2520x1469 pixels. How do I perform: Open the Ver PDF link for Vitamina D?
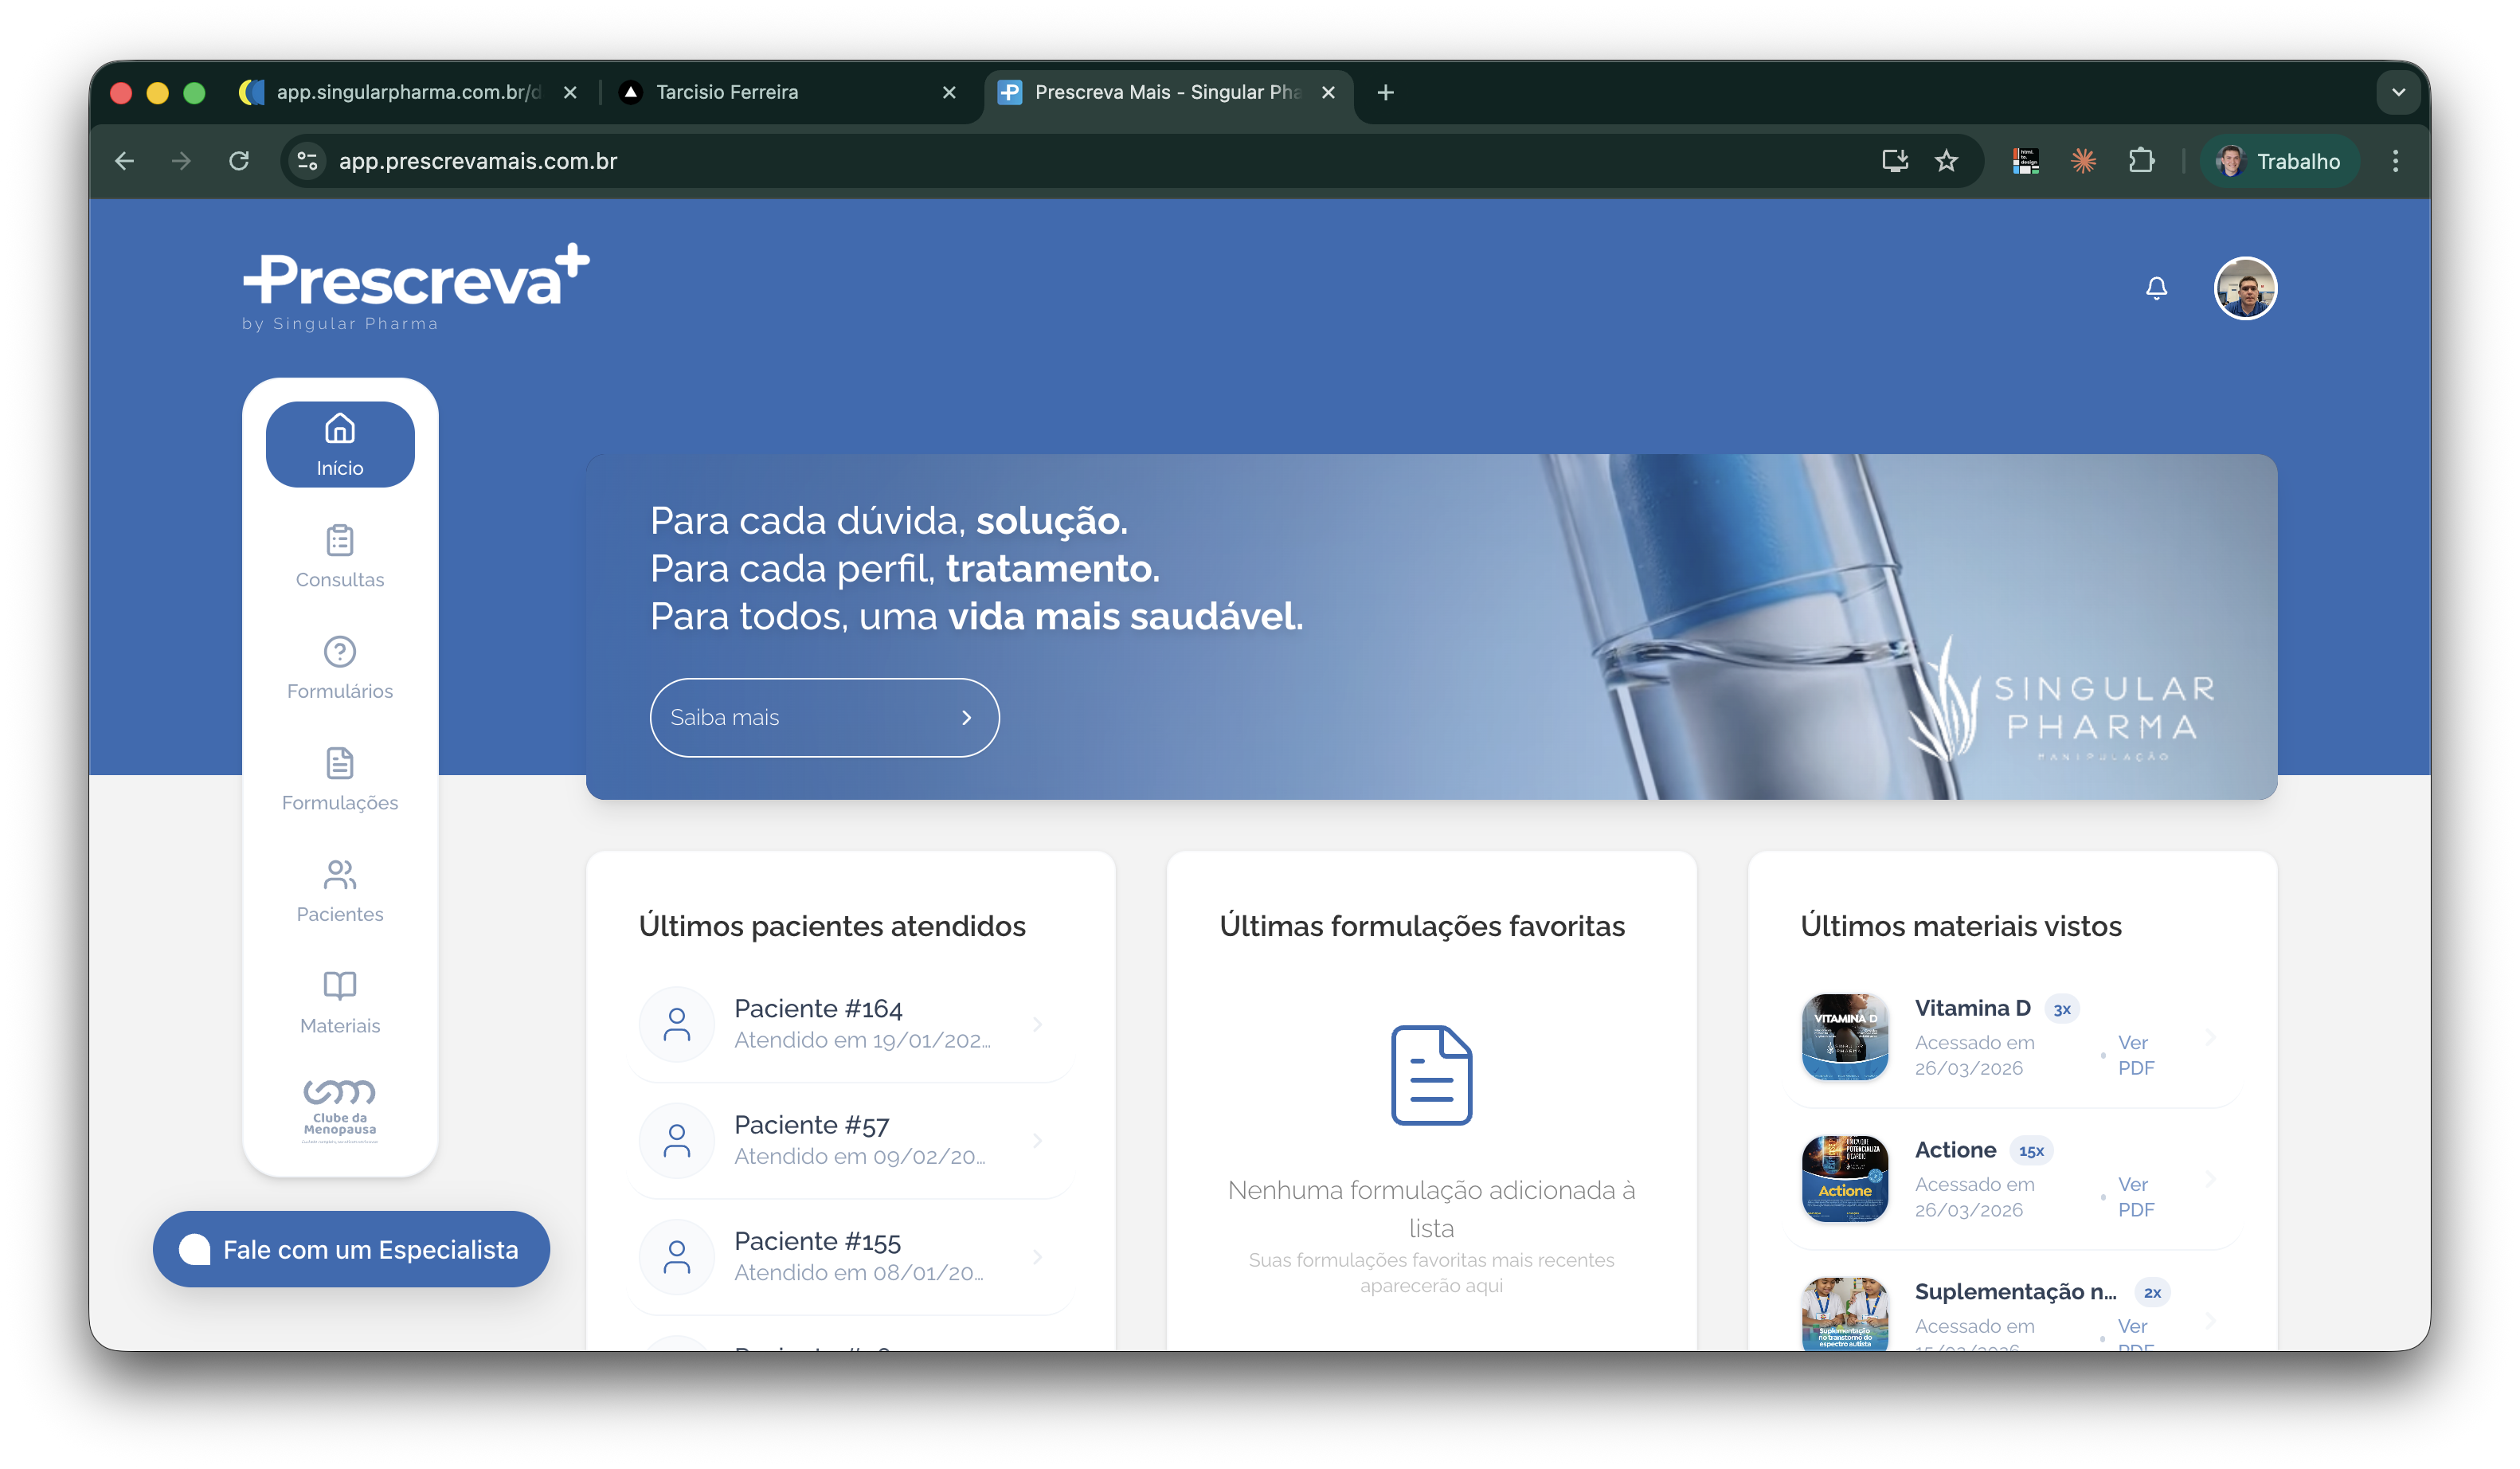coord(2135,1055)
